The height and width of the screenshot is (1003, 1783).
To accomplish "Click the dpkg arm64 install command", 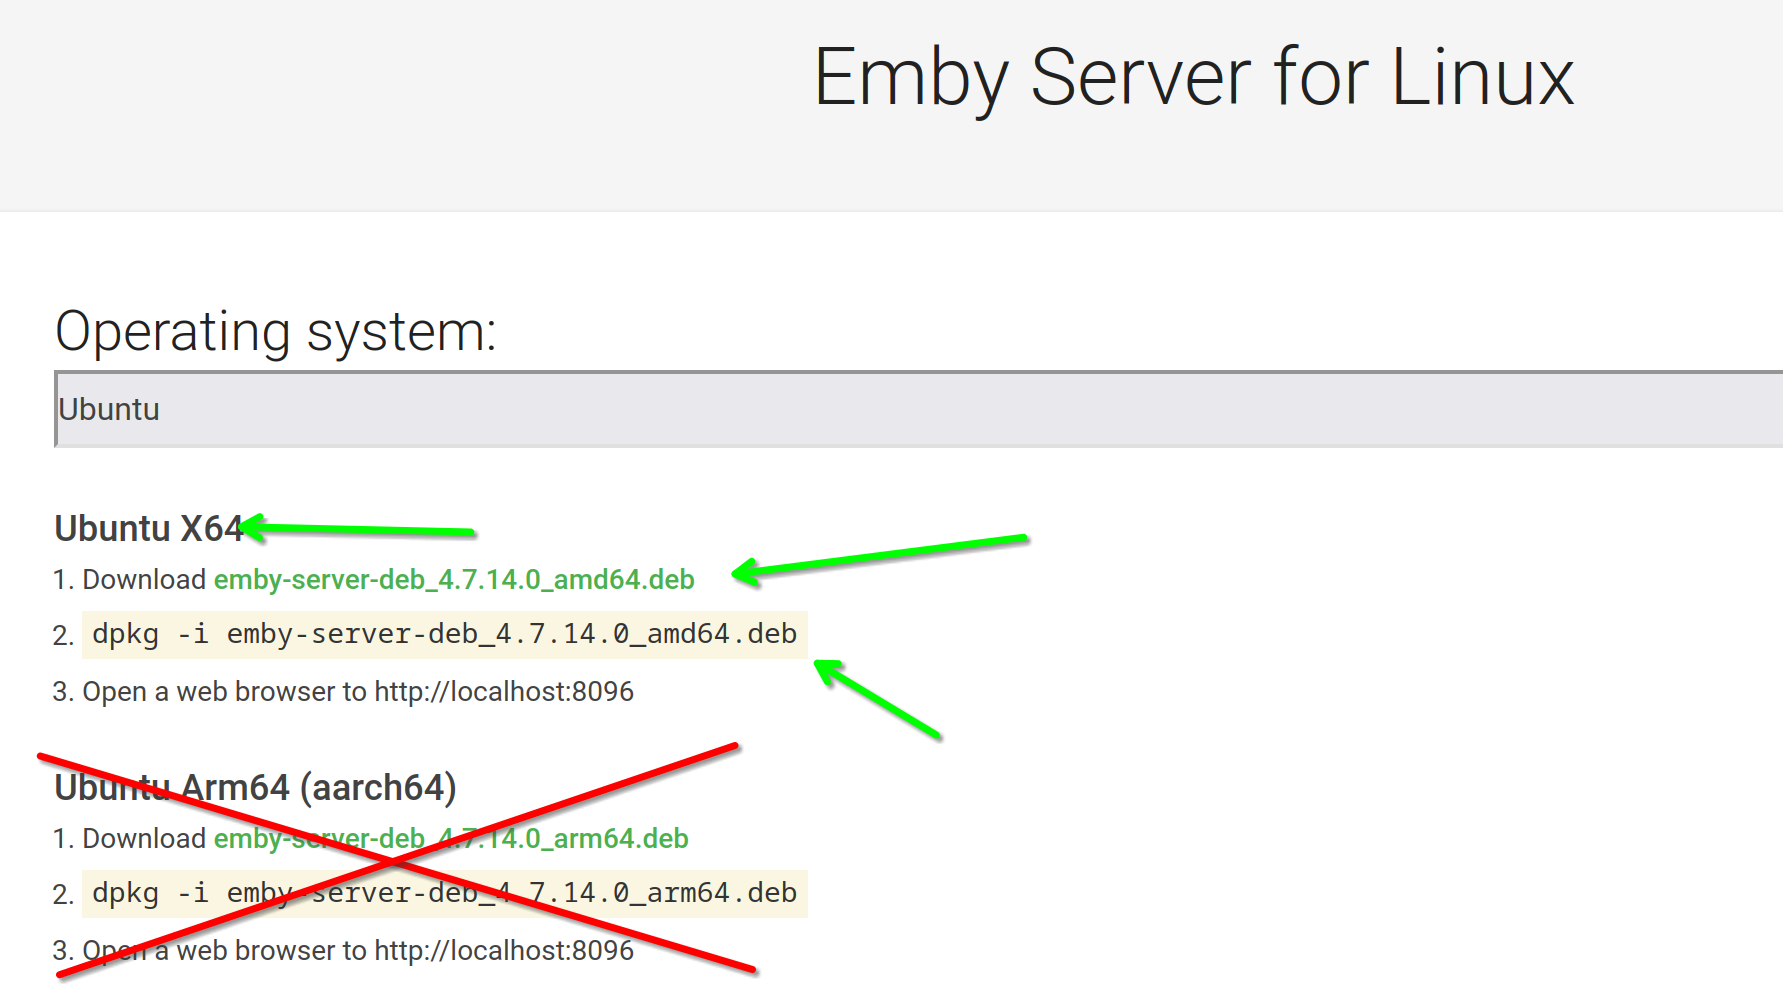I will [444, 893].
